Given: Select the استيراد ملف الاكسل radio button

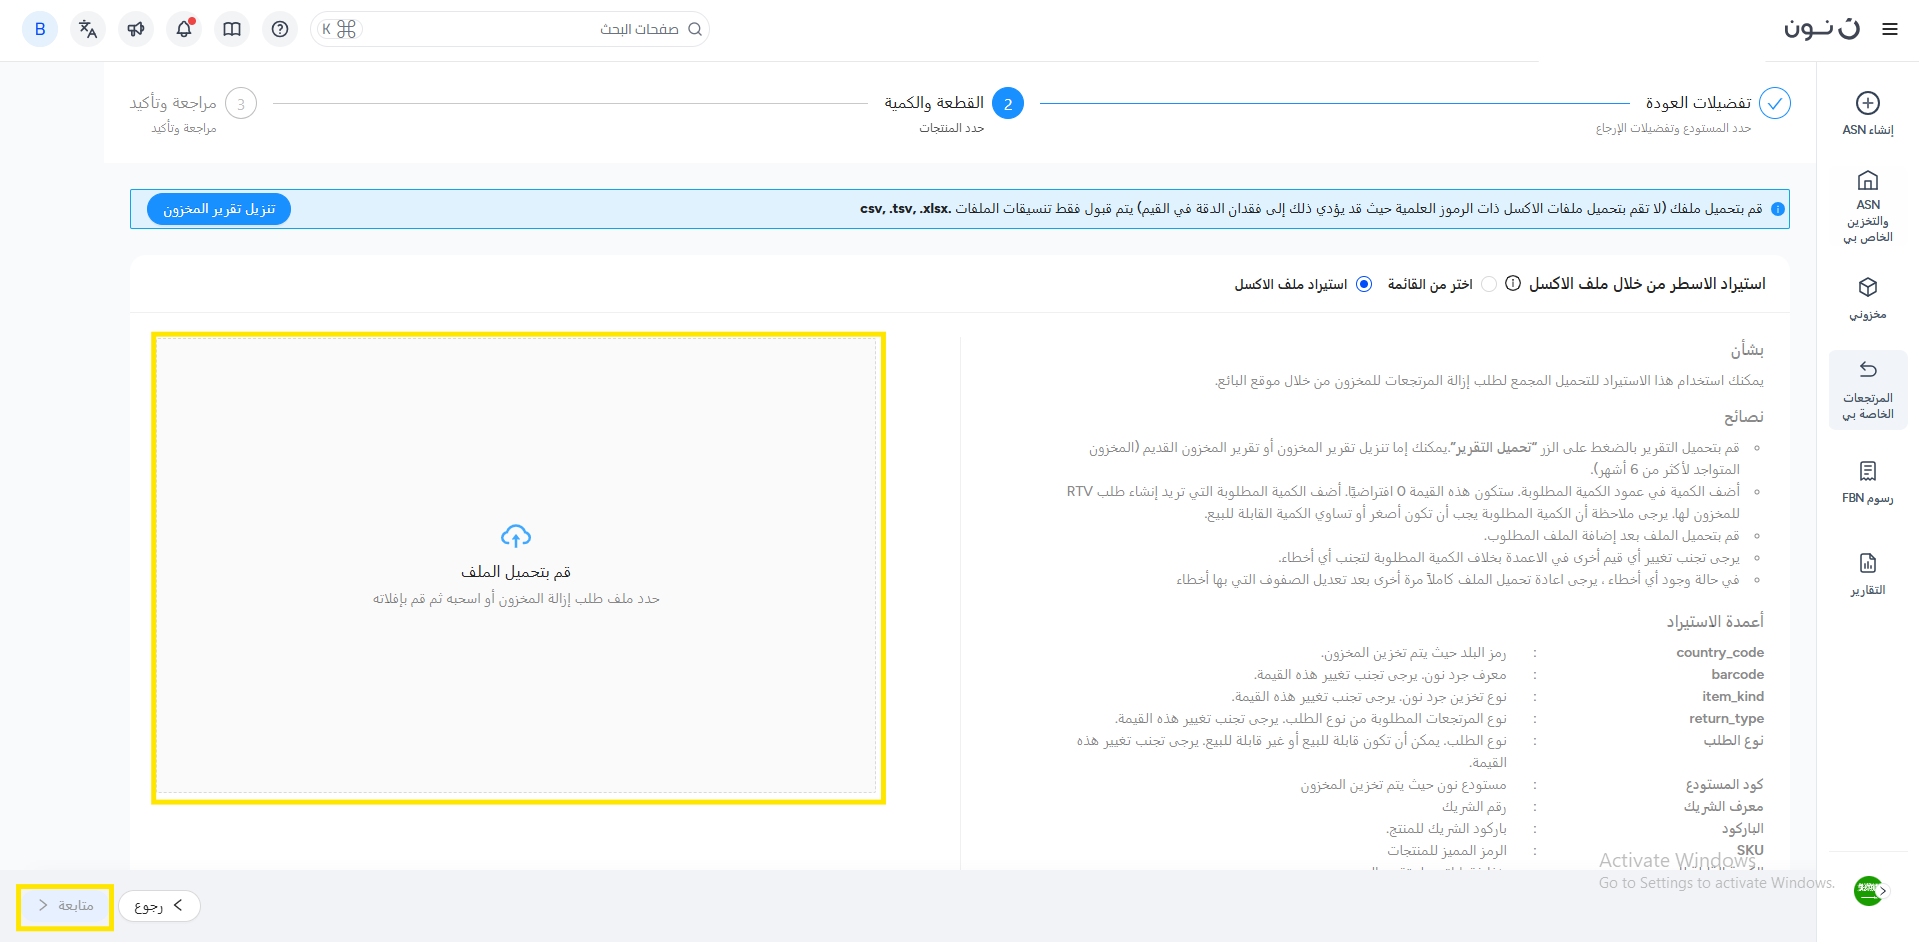Looking at the screenshot, I should pyautogui.click(x=1364, y=284).
